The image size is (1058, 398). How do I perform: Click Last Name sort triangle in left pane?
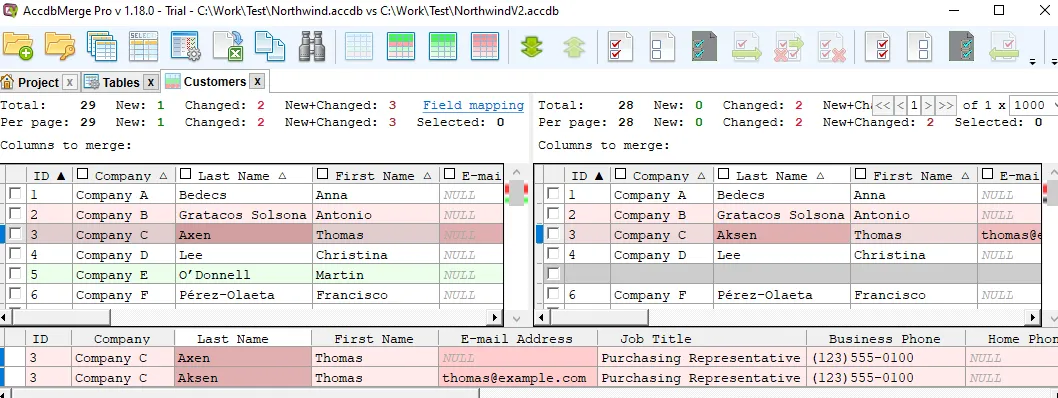click(283, 175)
